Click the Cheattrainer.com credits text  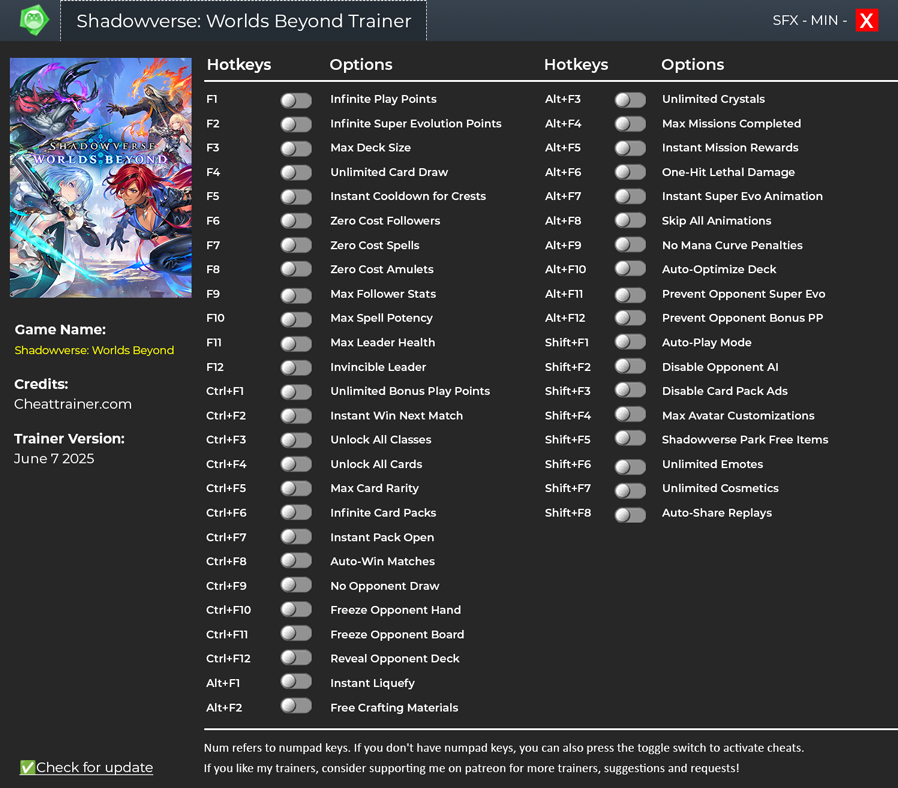pos(73,404)
